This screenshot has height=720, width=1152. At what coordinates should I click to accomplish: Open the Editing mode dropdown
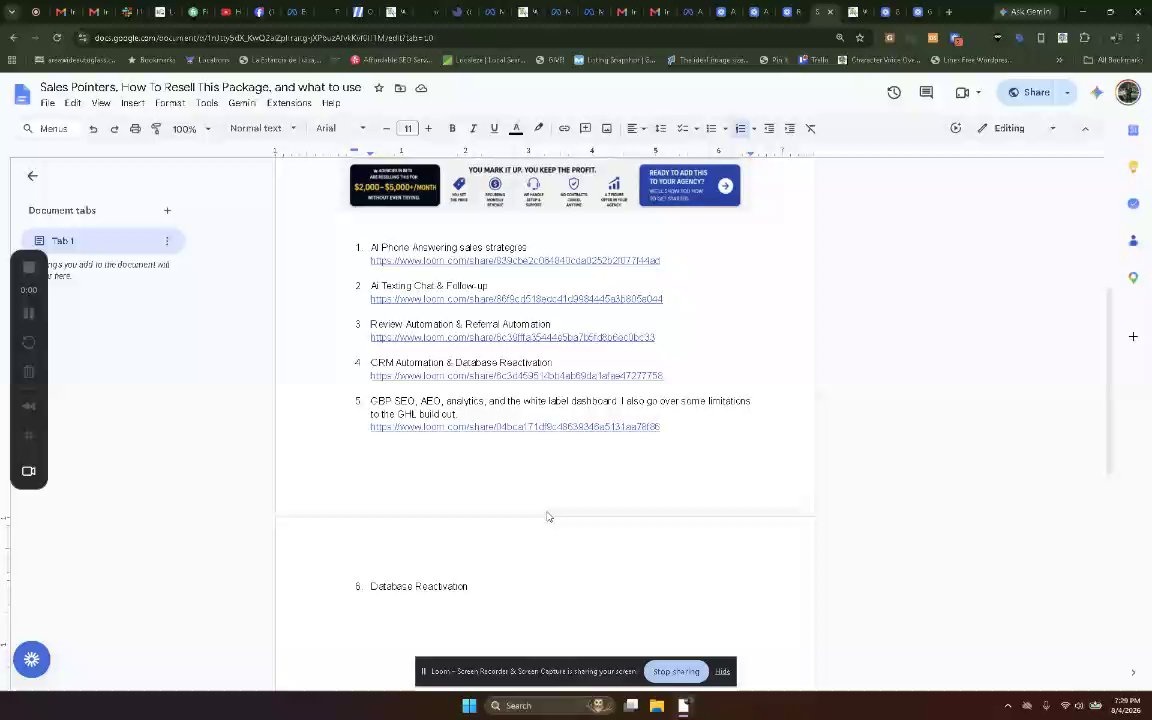pos(1016,128)
